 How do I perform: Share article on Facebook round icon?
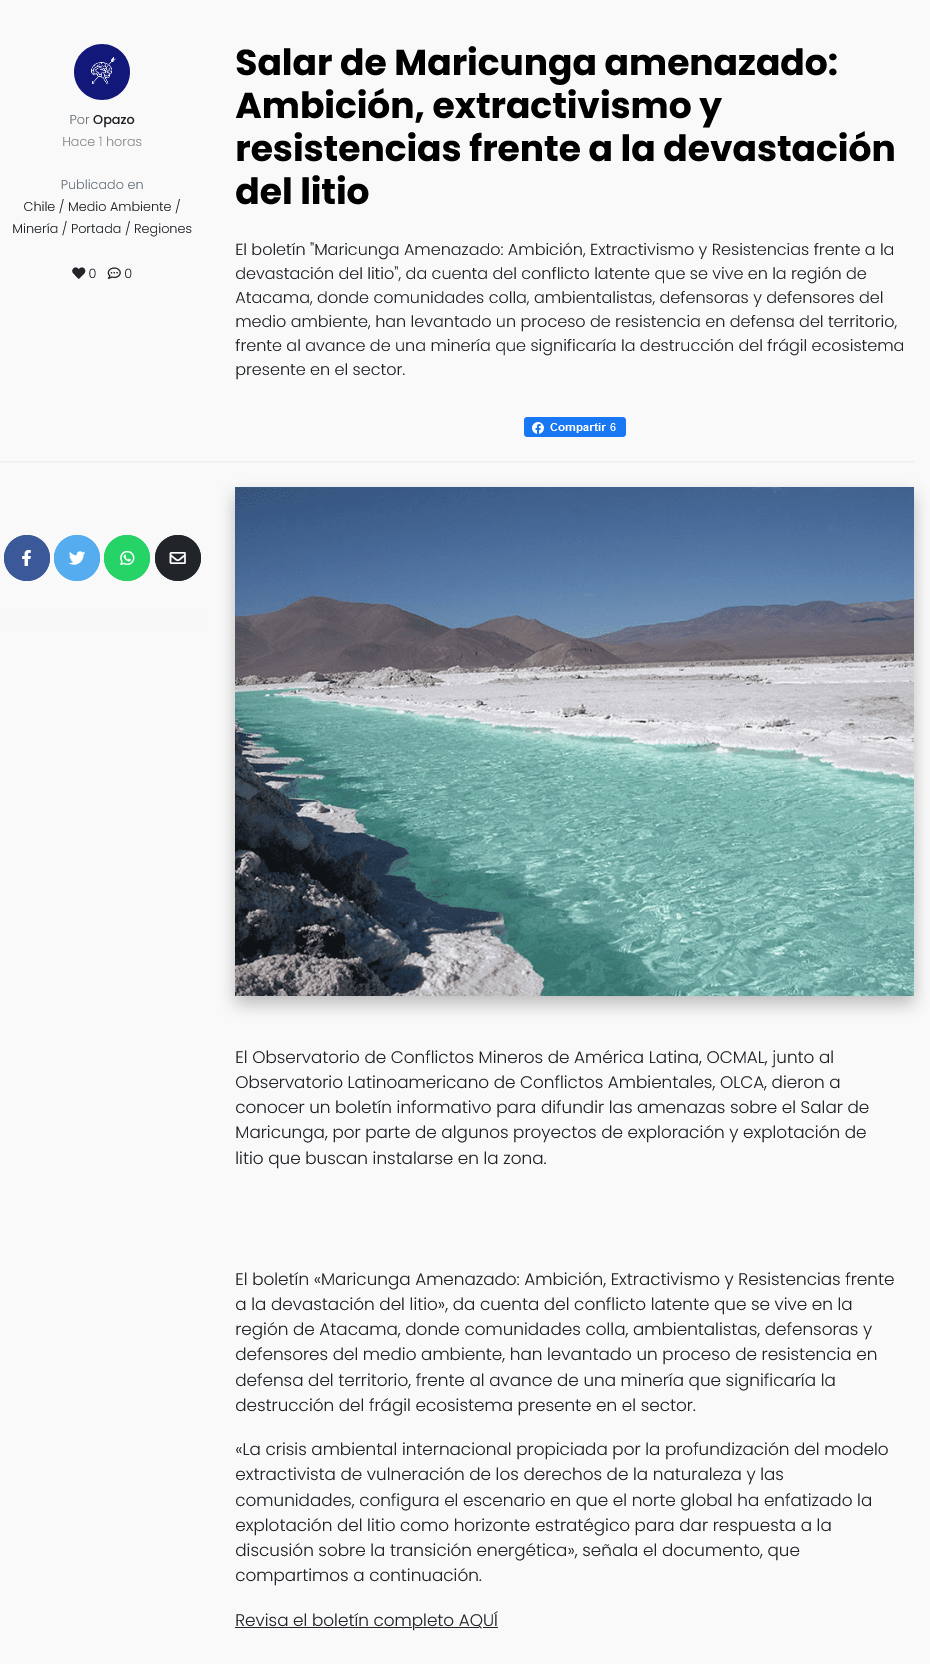(27, 558)
